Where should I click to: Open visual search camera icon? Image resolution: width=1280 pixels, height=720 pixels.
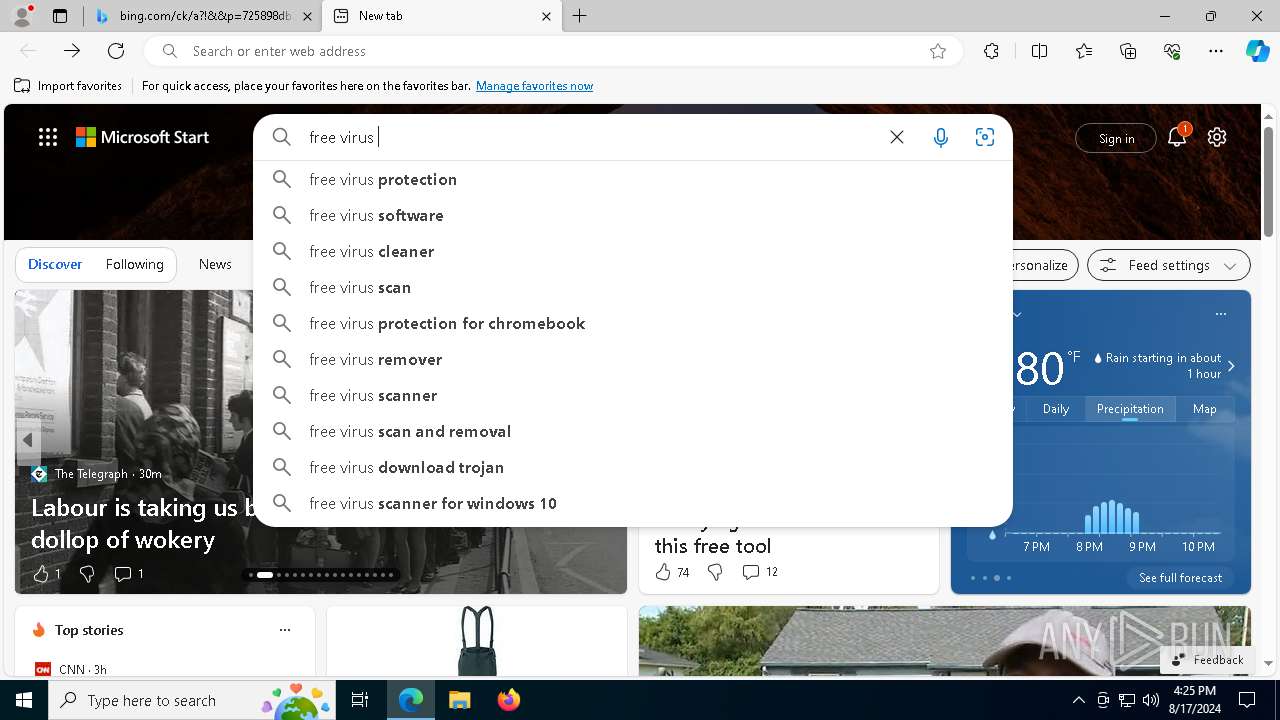click(985, 137)
